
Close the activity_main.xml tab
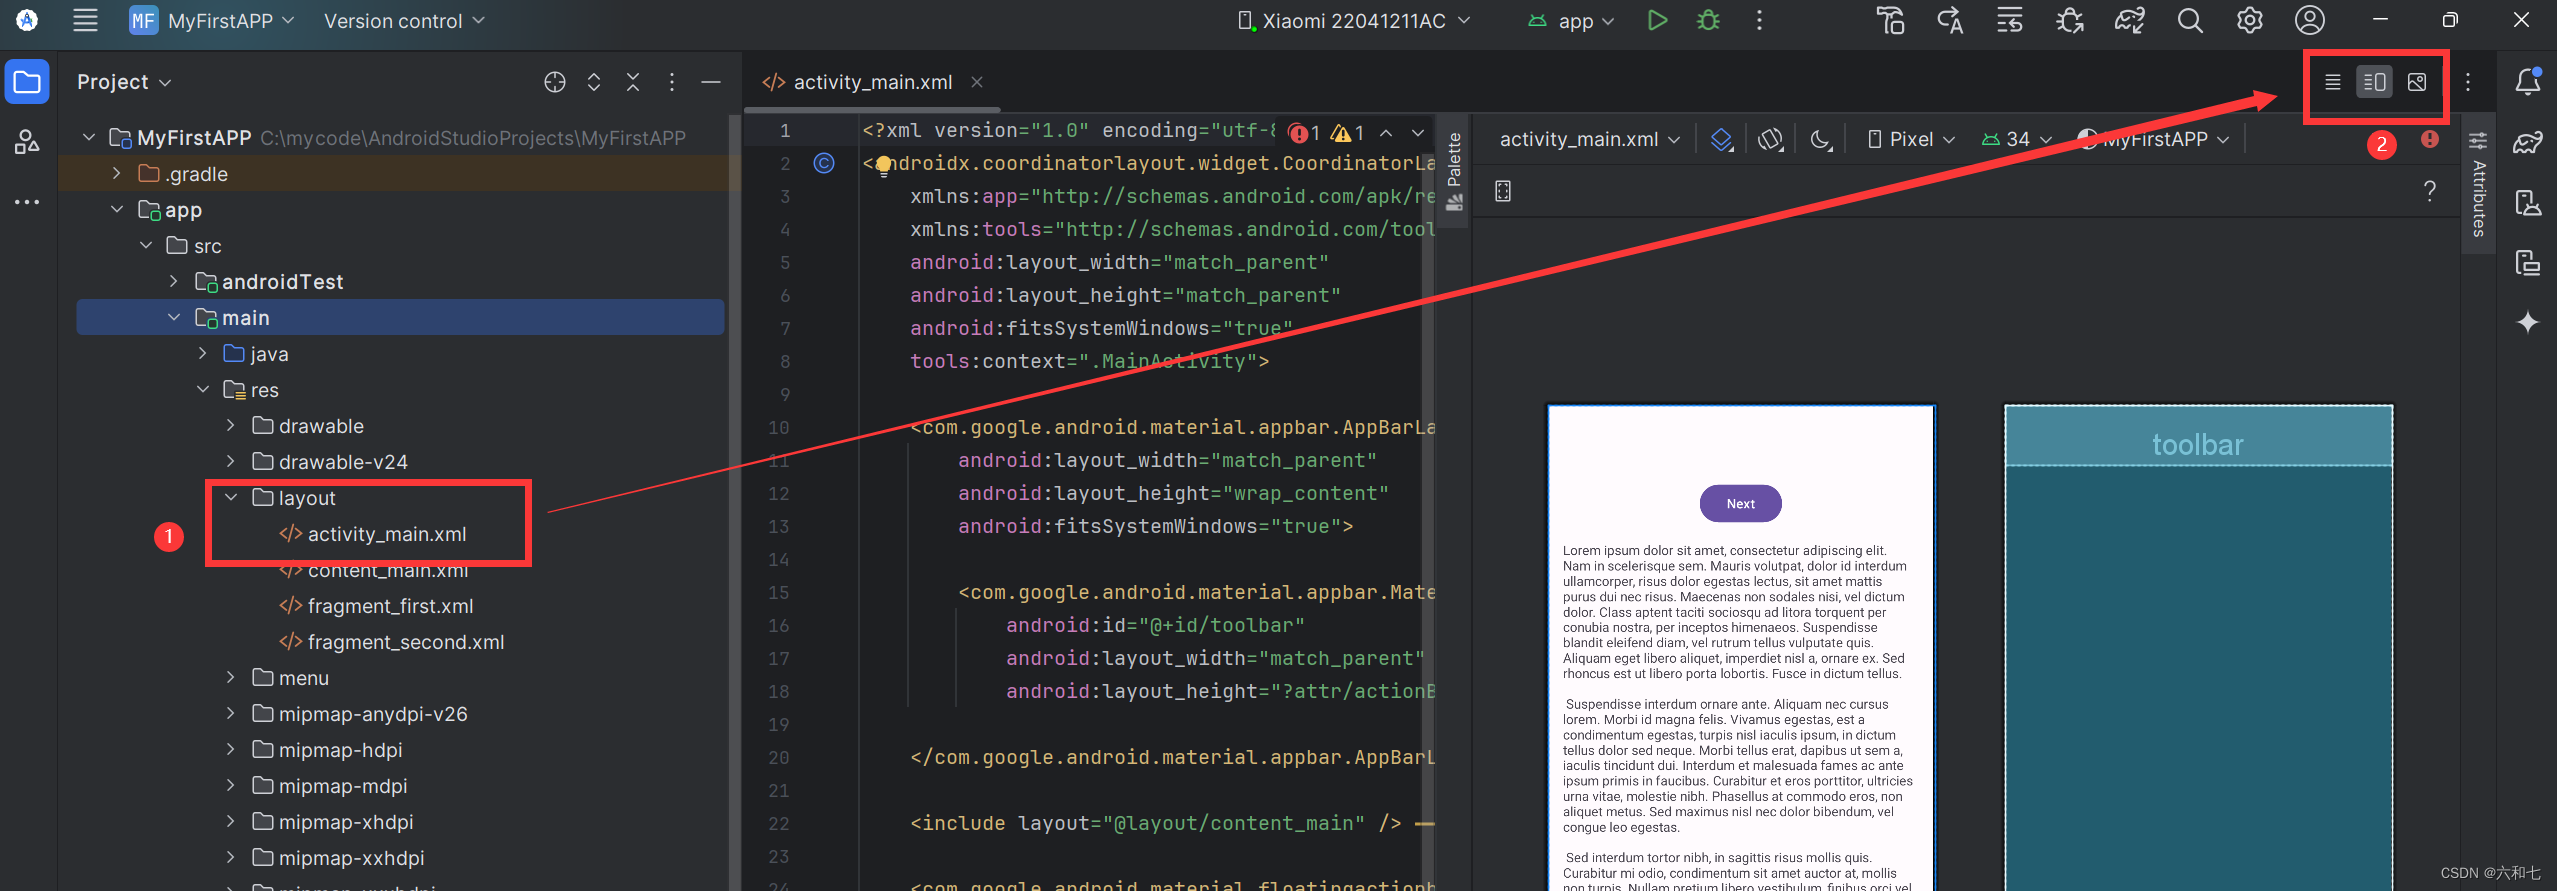(x=977, y=82)
